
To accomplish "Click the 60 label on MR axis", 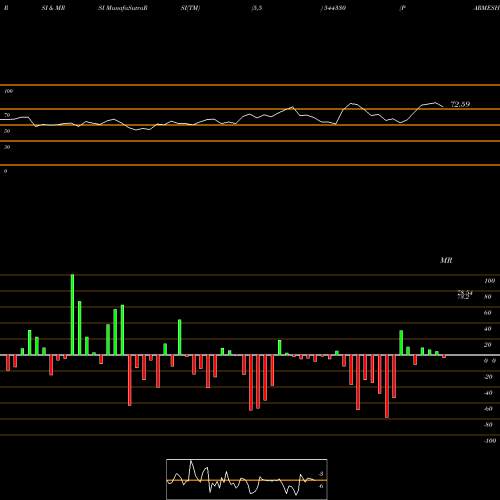I will [x=488, y=313].
